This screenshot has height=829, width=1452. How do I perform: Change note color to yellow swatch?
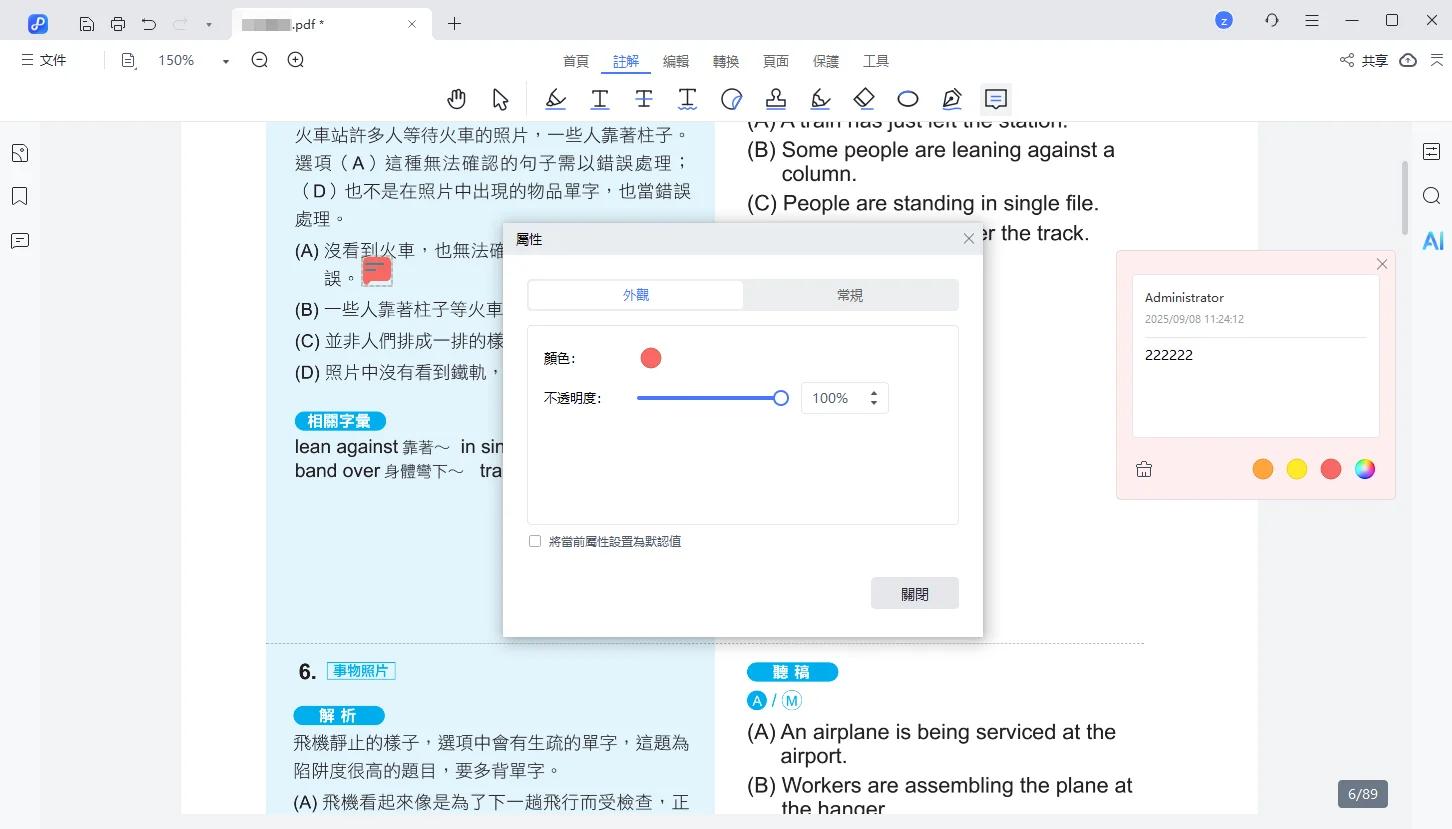(x=1297, y=468)
